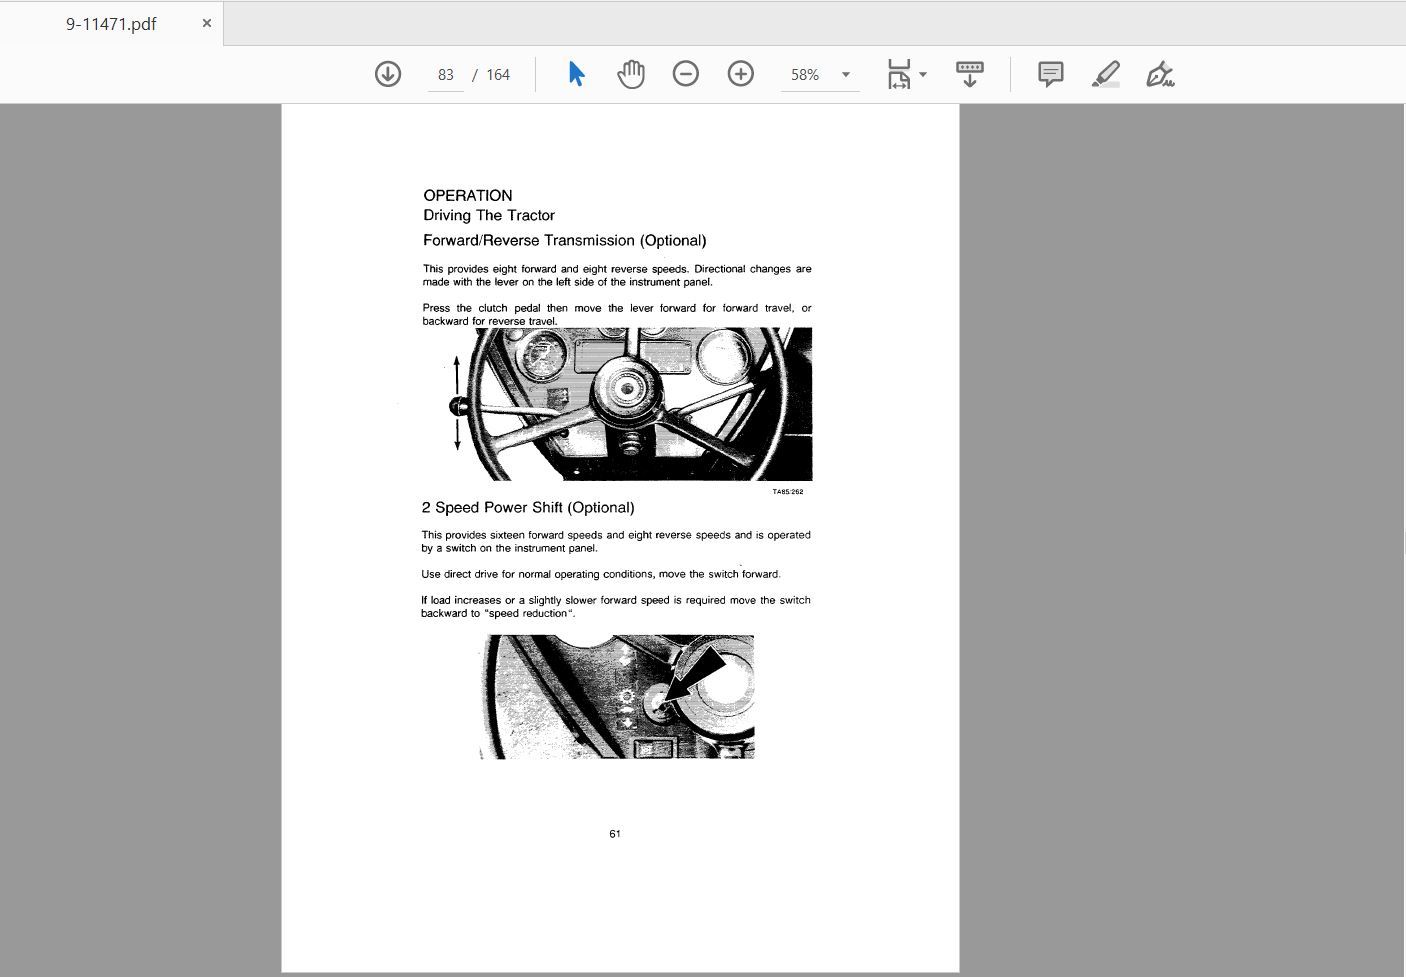This screenshot has height=977, width=1406.
Task: Activate the hand pan tool
Action: coord(631,74)
